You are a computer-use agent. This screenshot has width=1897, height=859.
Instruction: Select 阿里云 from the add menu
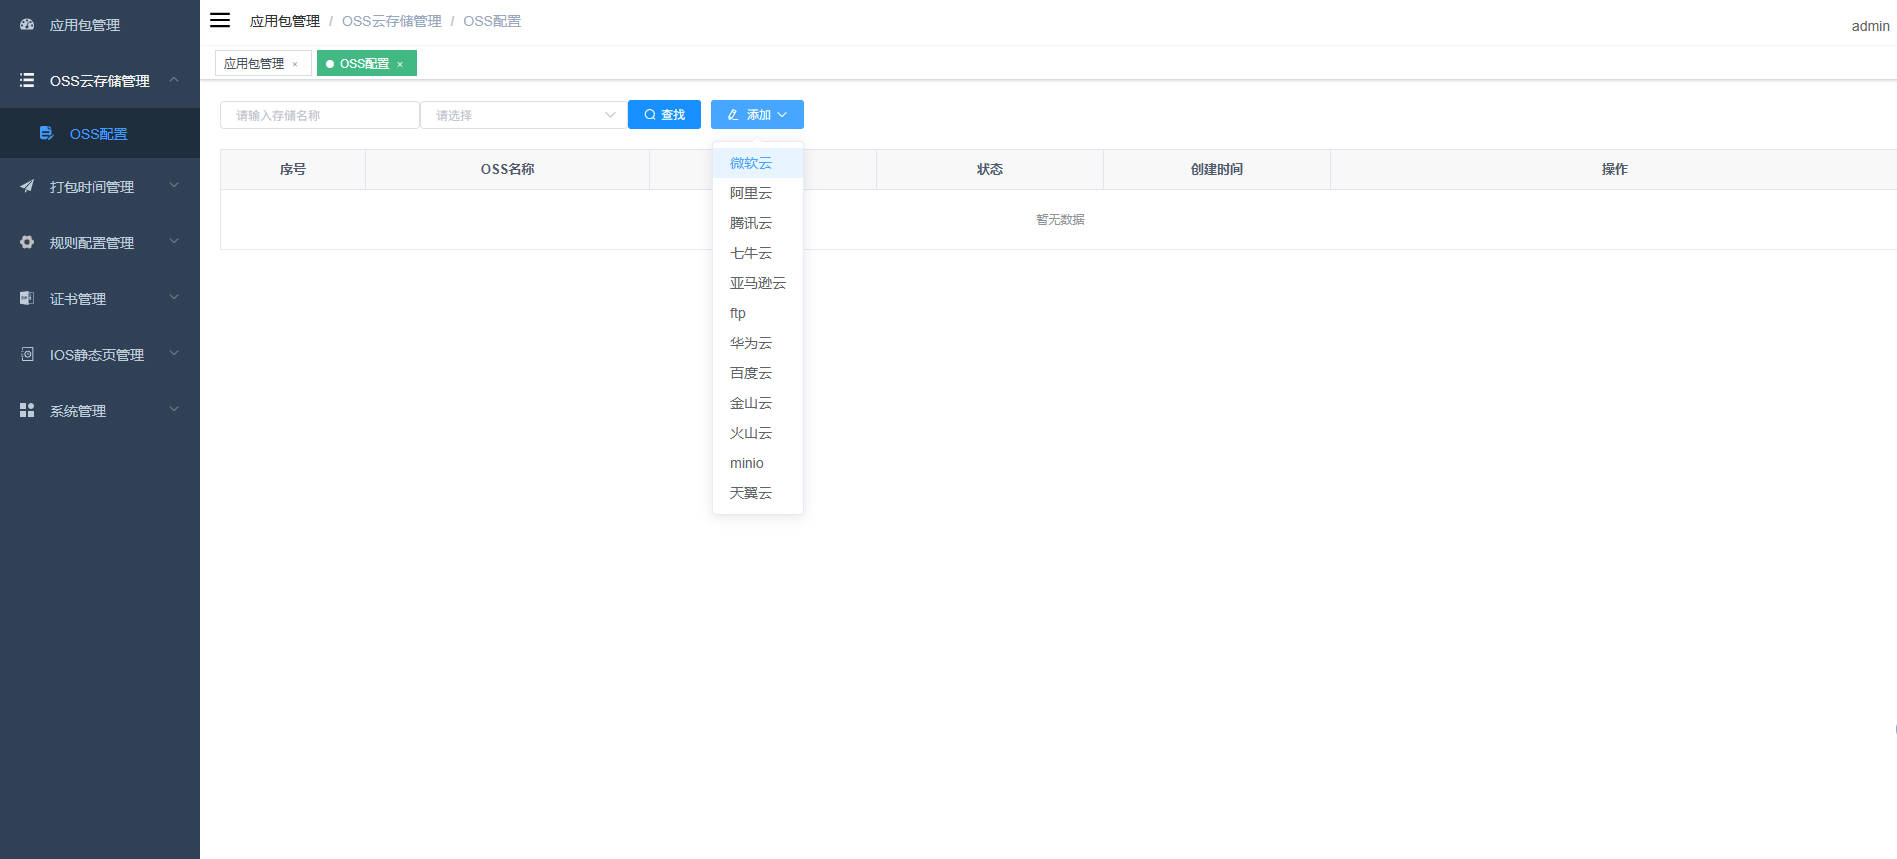point(751,193)
